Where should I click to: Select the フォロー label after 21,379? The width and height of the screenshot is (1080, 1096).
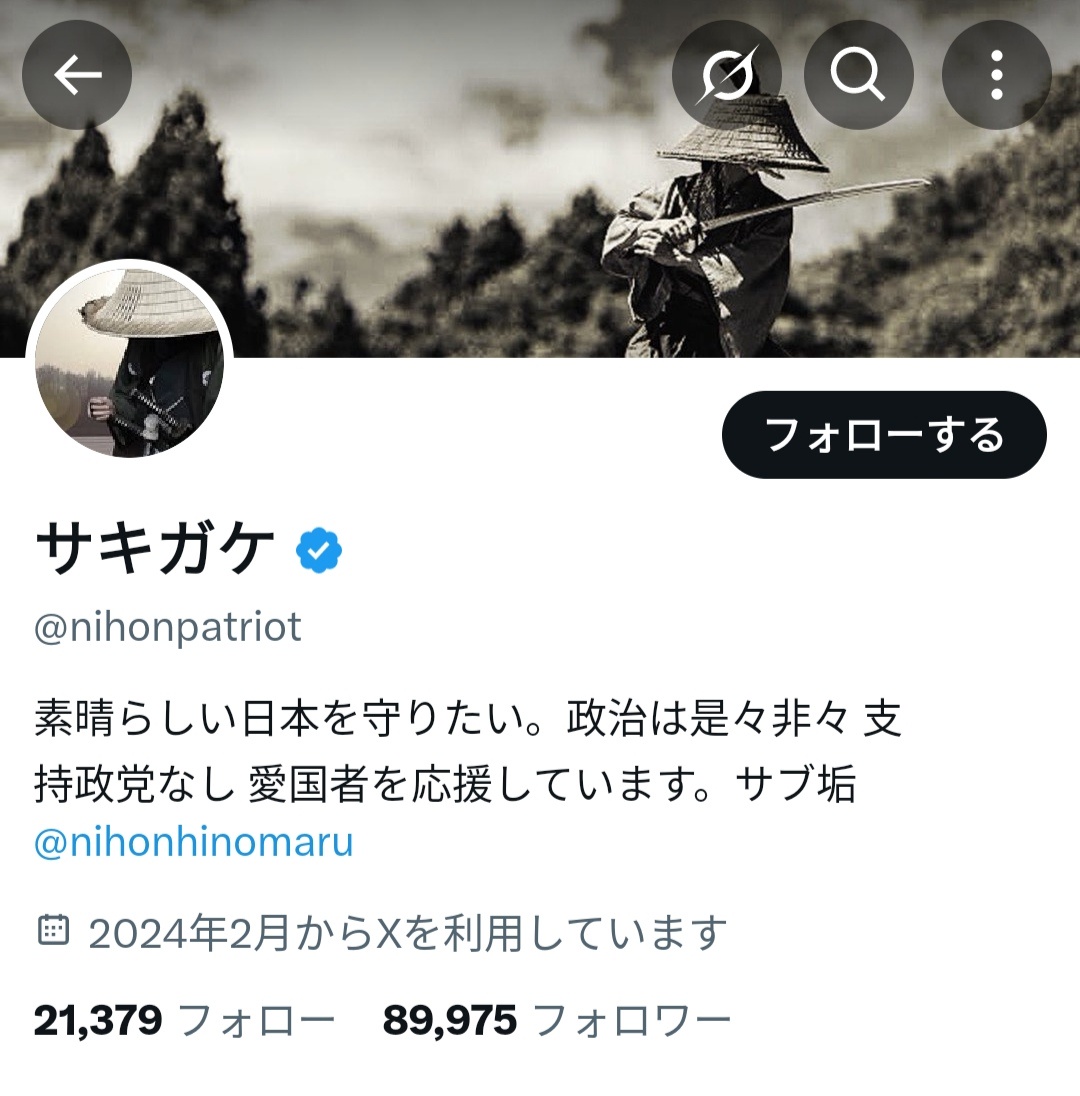(x=257, y=1021)
